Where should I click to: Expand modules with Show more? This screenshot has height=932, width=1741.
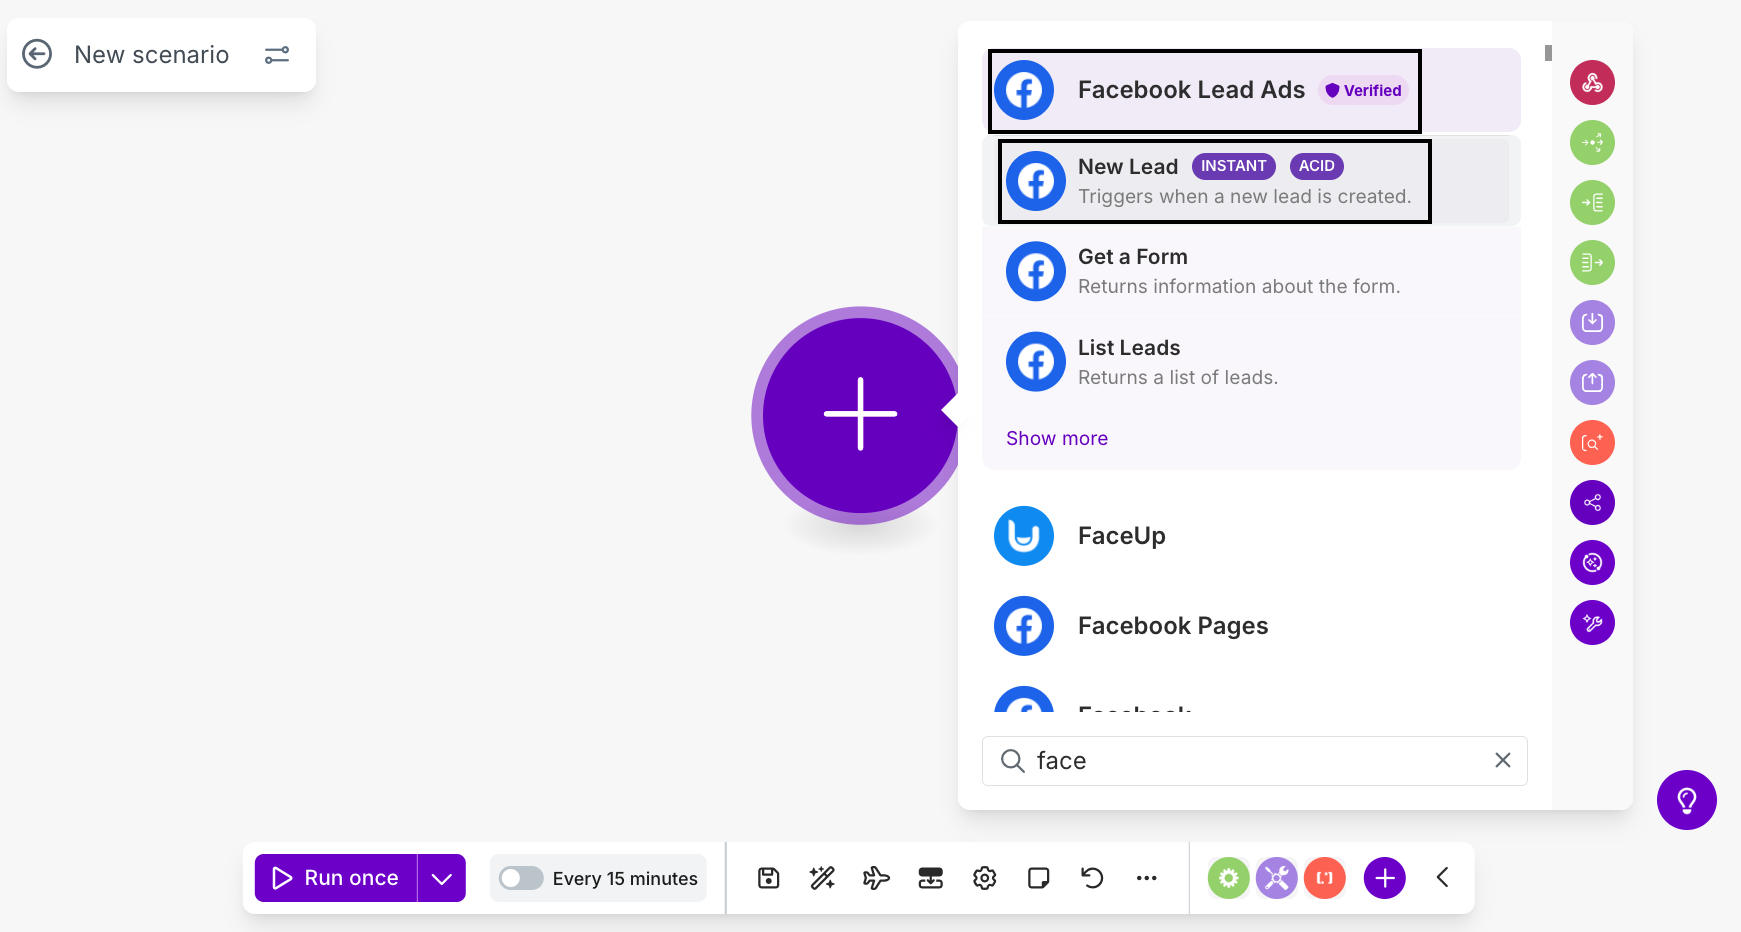coord(1057,438)
